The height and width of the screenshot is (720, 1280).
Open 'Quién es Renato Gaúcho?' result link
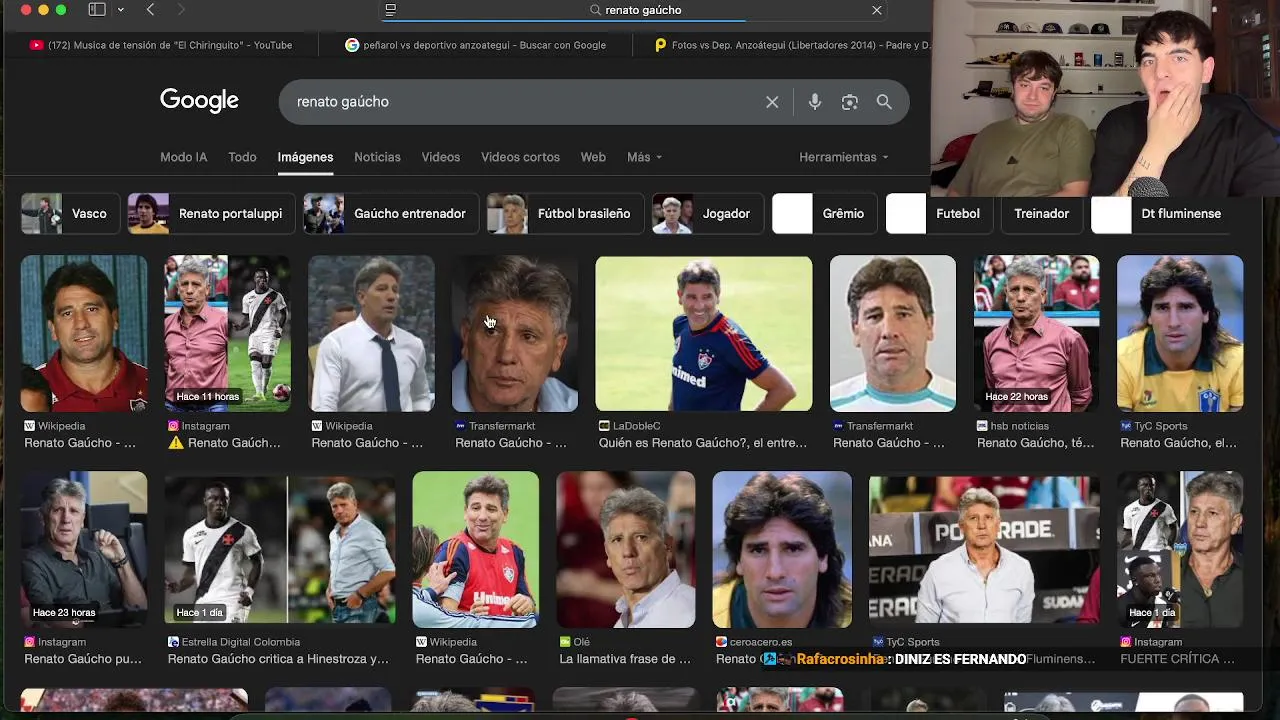[x=703, y=443]
